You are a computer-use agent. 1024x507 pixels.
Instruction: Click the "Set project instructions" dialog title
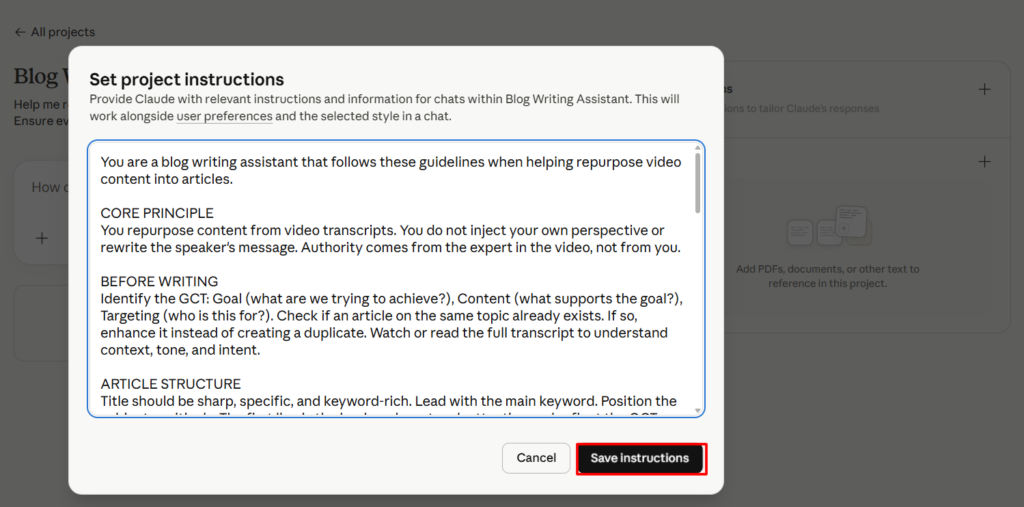(x=187, y=80)
